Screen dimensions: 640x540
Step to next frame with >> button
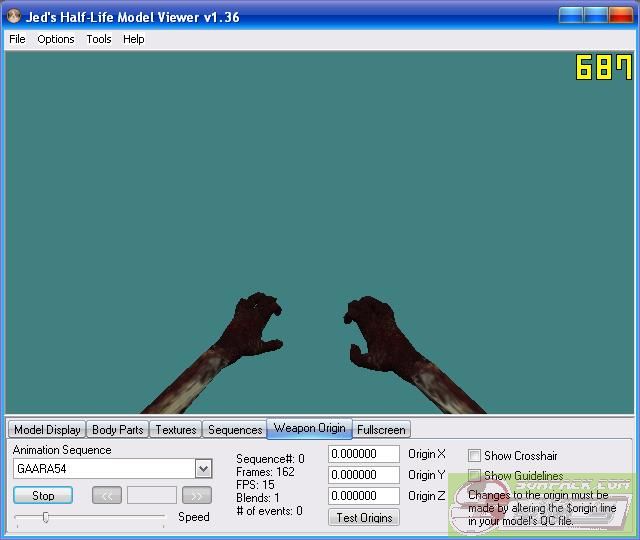(x=197, y=495)
